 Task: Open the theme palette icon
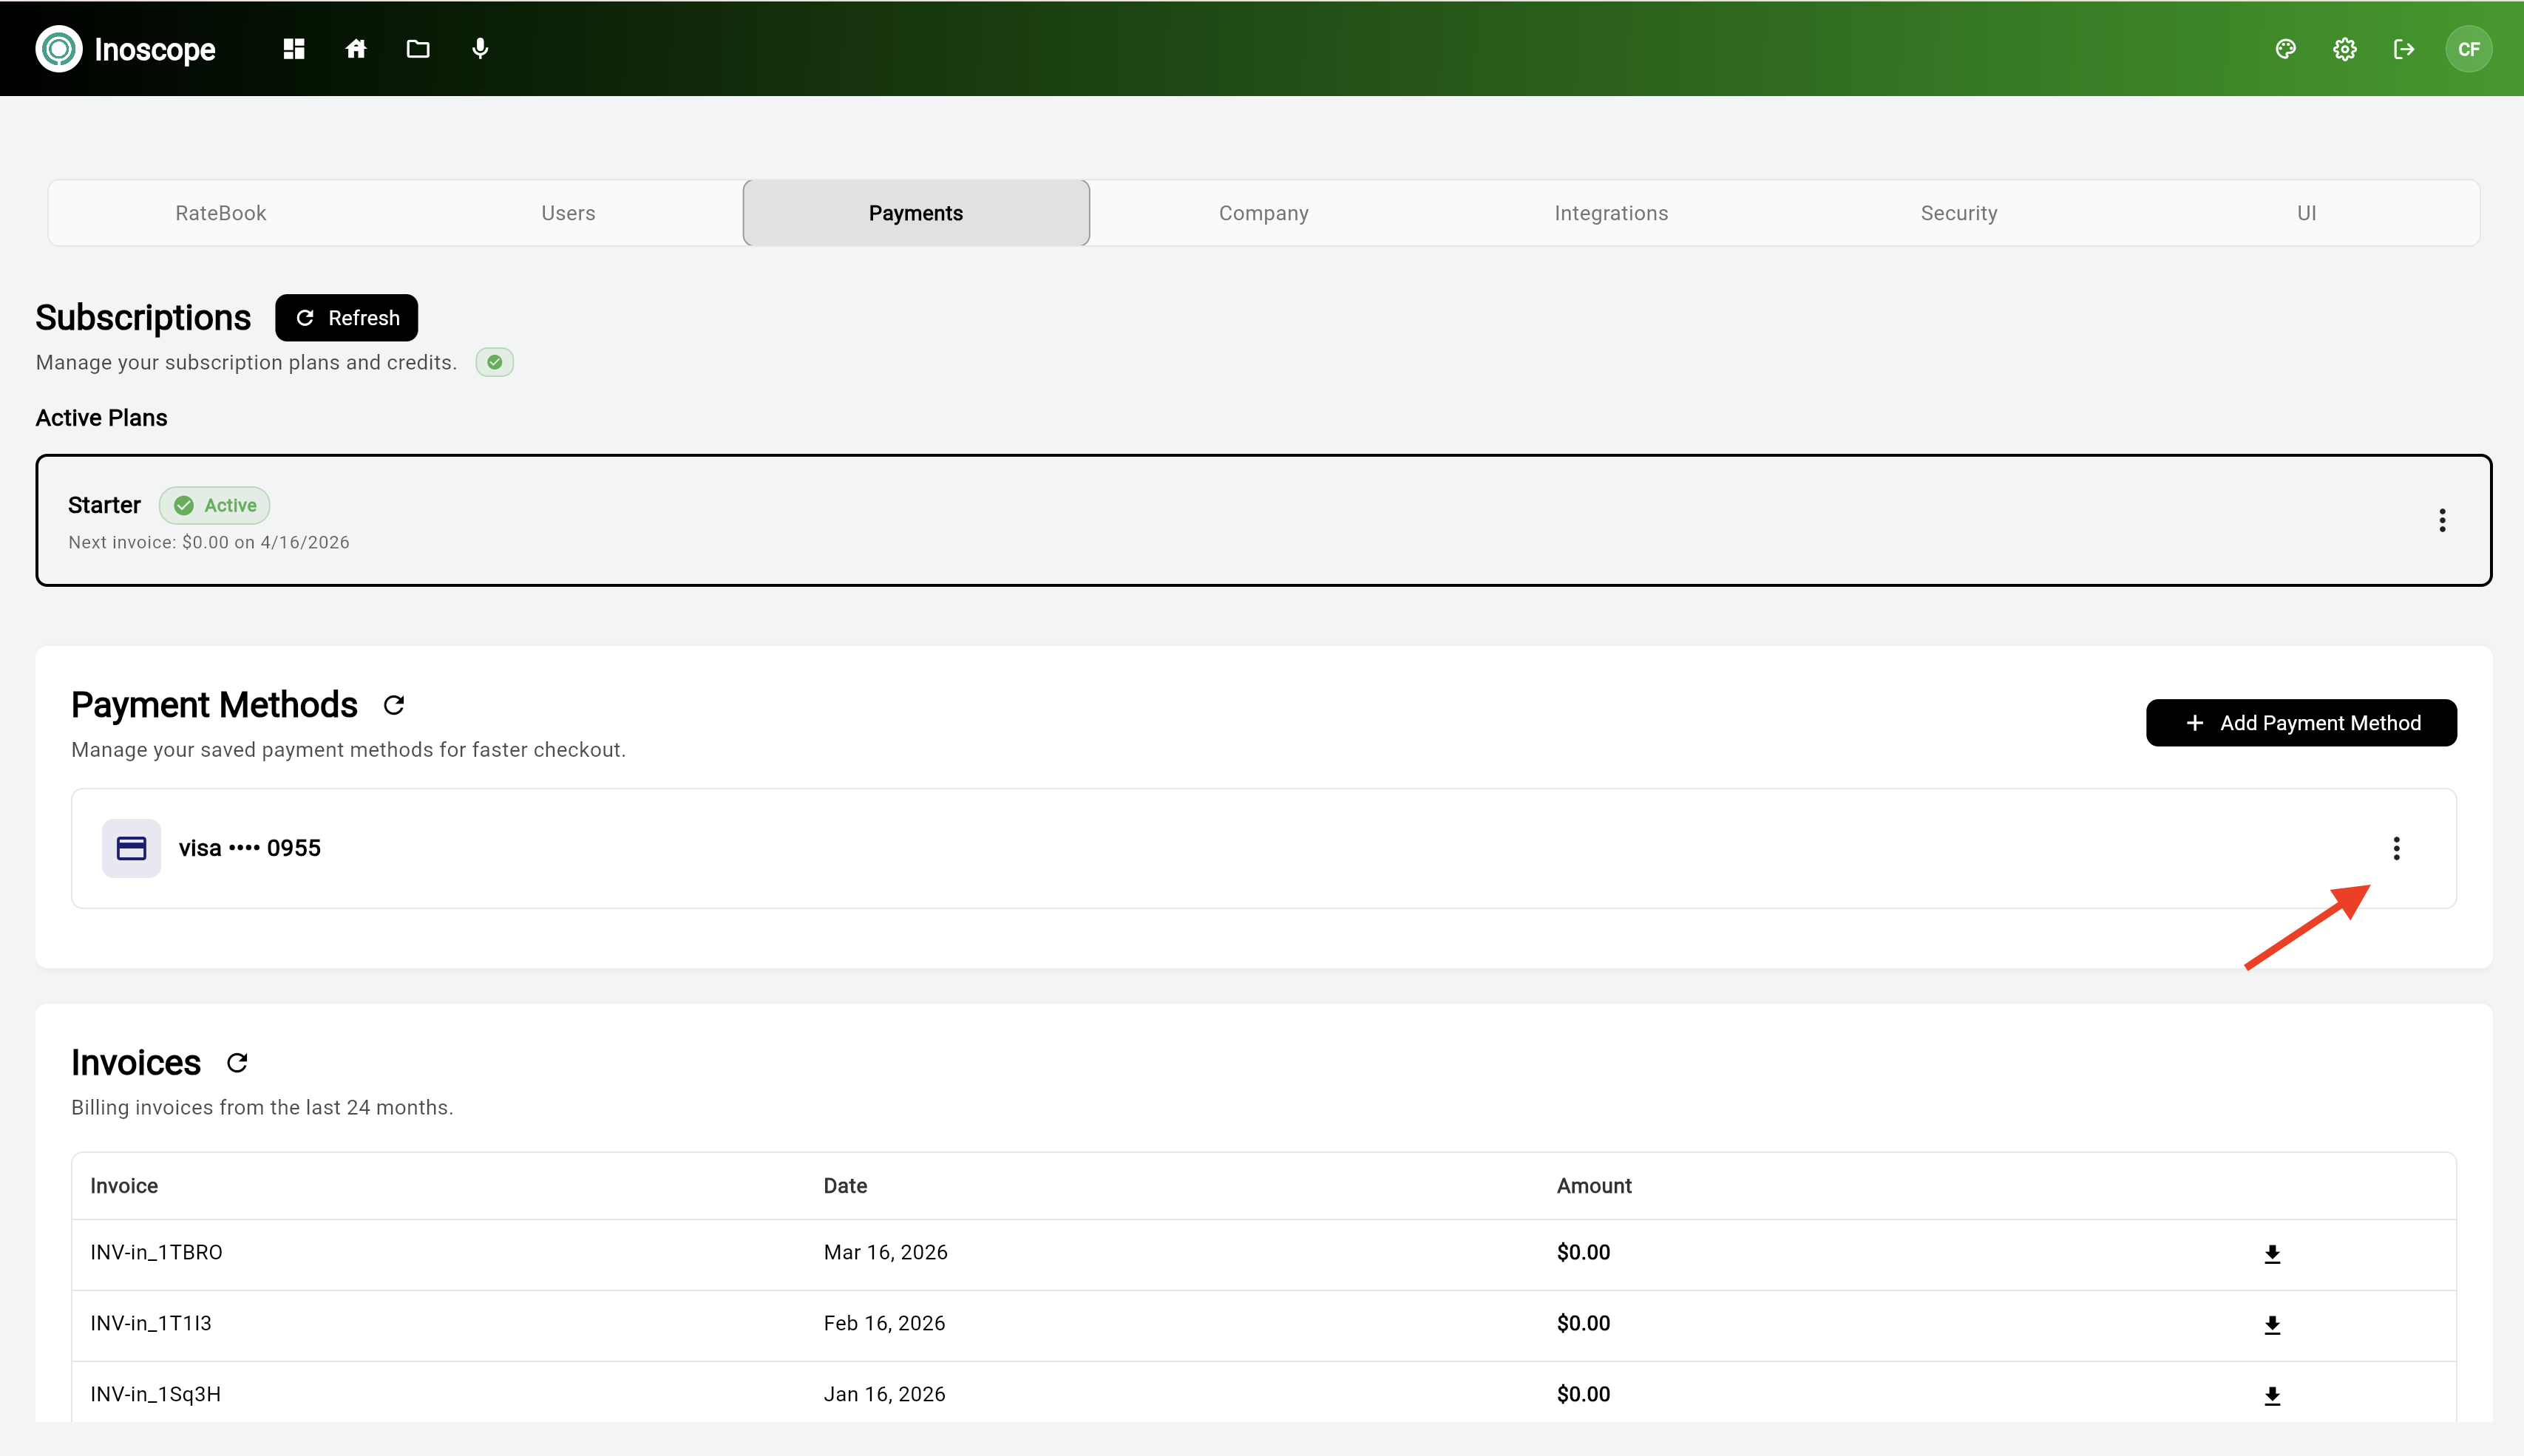point(2286,48)
